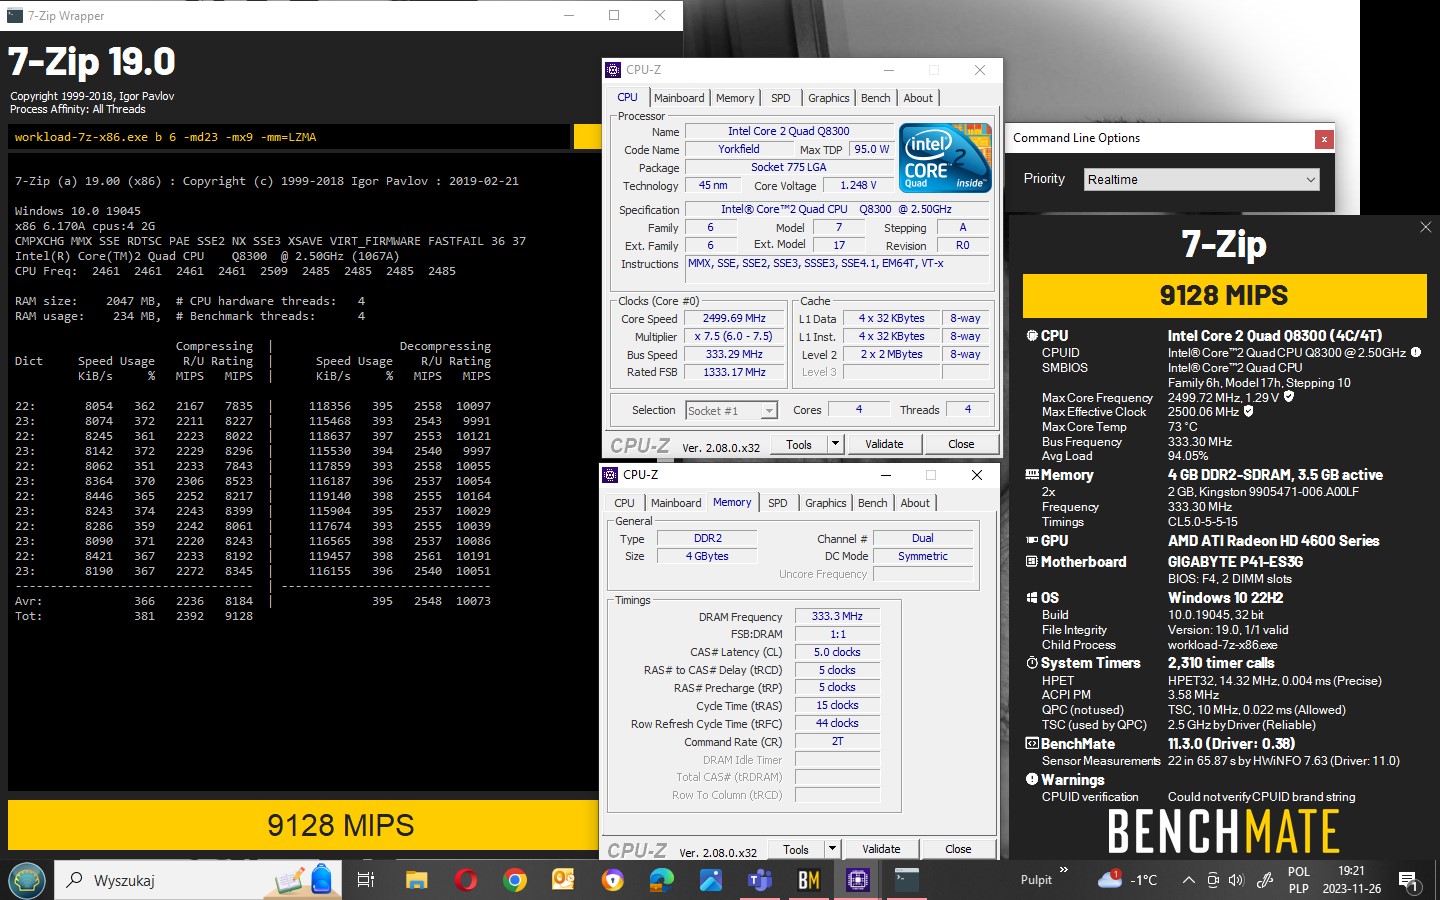Viewport: 1440px width, 900px height.
Task: Switch to CPU-Z taskbar icon
Action: (x=857, y=880)
